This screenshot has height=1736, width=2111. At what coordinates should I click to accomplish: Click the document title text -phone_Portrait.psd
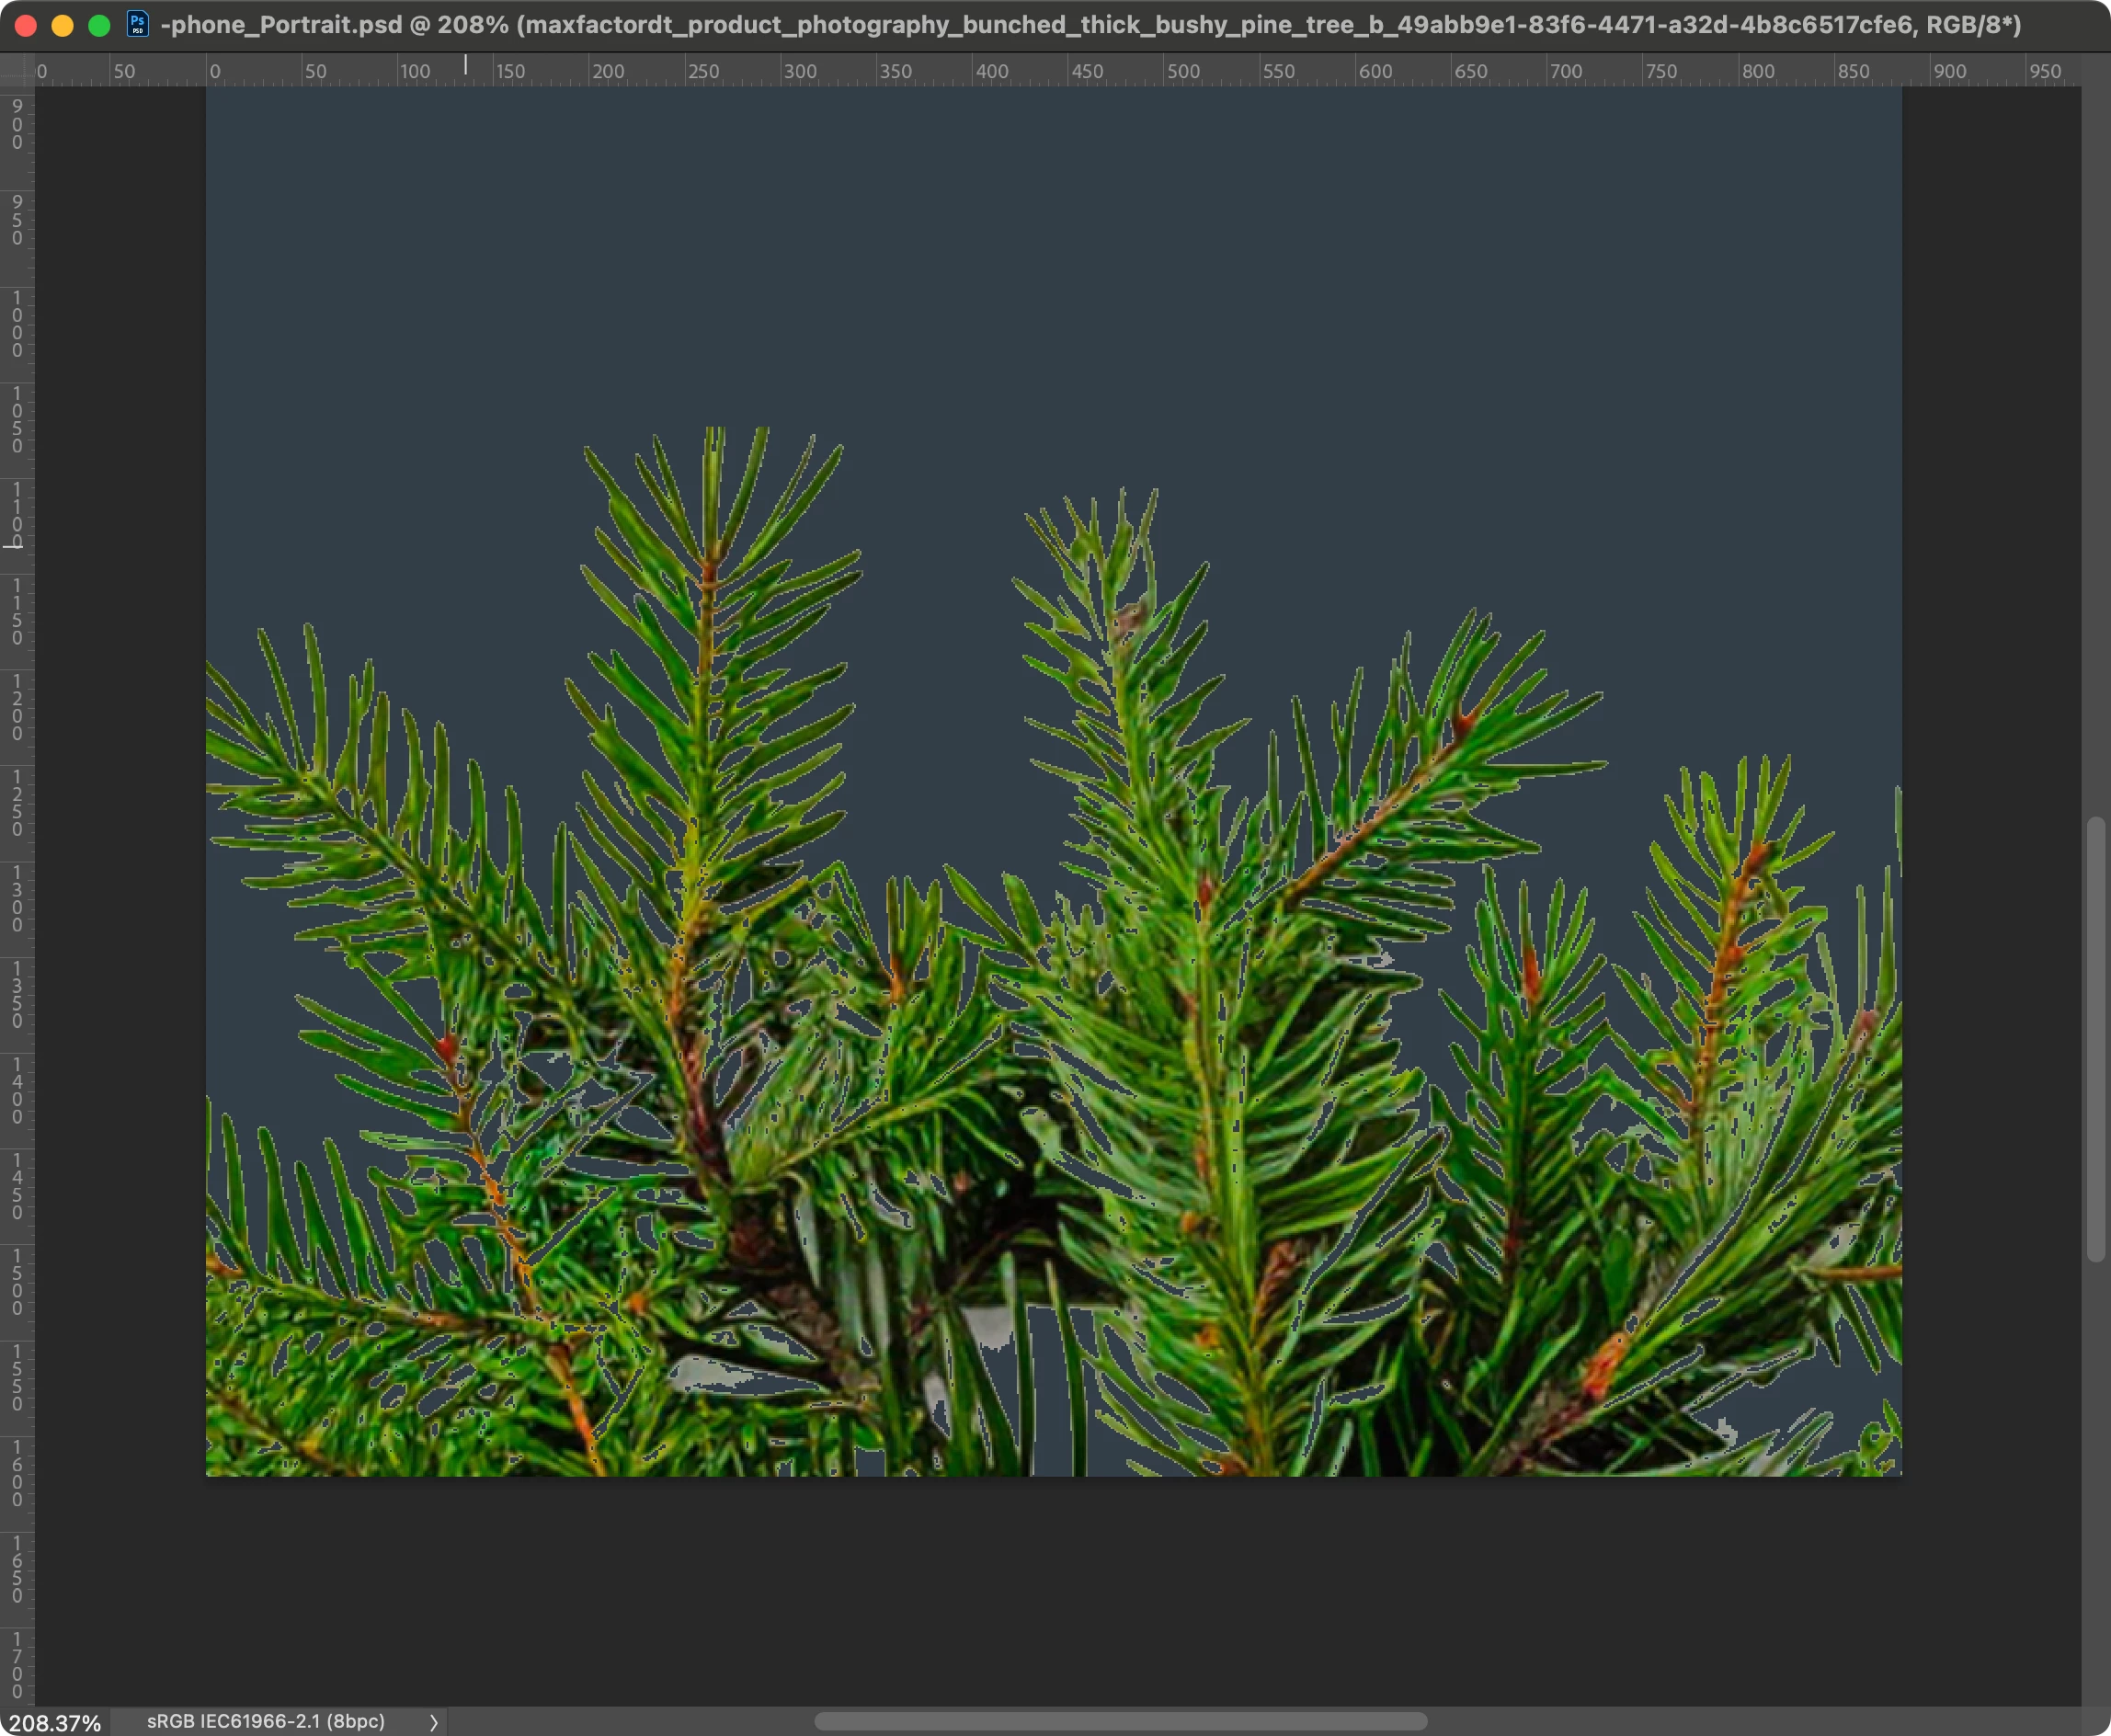(282, 25)
